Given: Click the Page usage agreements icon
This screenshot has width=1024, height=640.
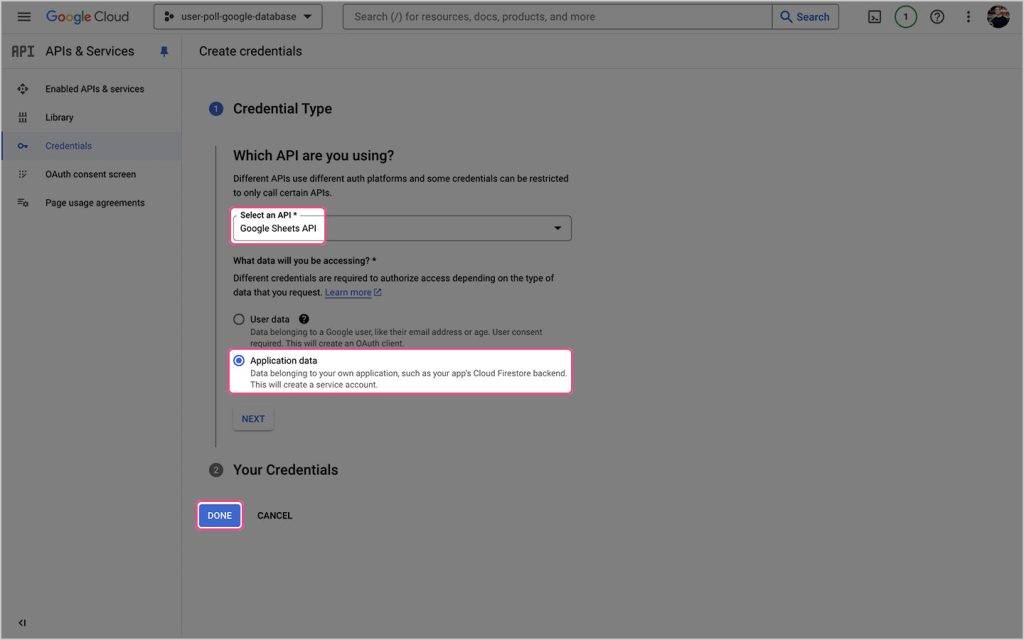Looking at the screenshot, I should 23,202.
